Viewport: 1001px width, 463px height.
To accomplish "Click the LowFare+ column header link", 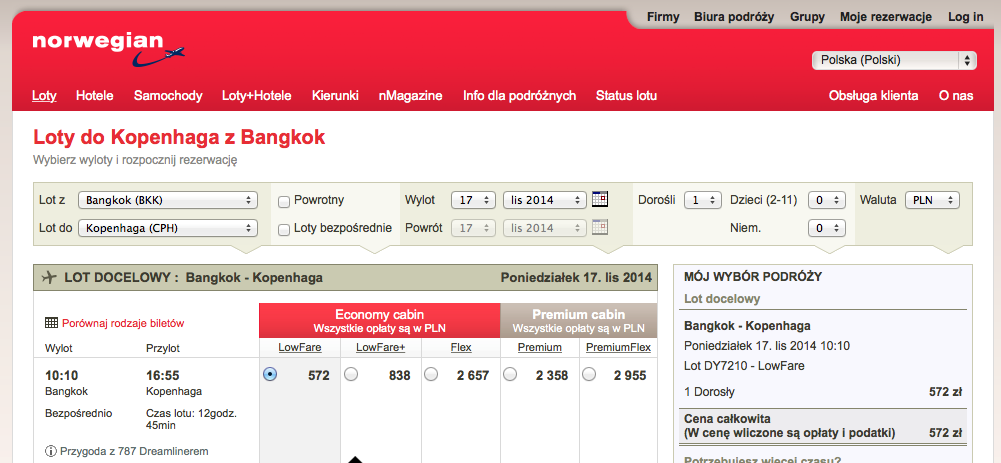I will click(x=380, y=347).
